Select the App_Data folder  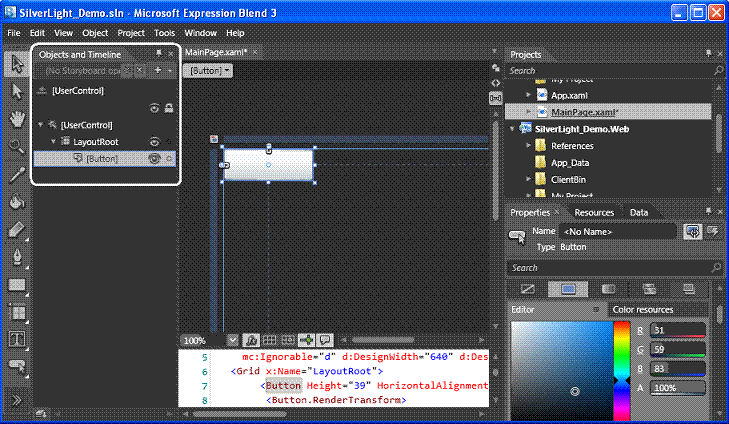pyautogui.click(x=570, y=163)
